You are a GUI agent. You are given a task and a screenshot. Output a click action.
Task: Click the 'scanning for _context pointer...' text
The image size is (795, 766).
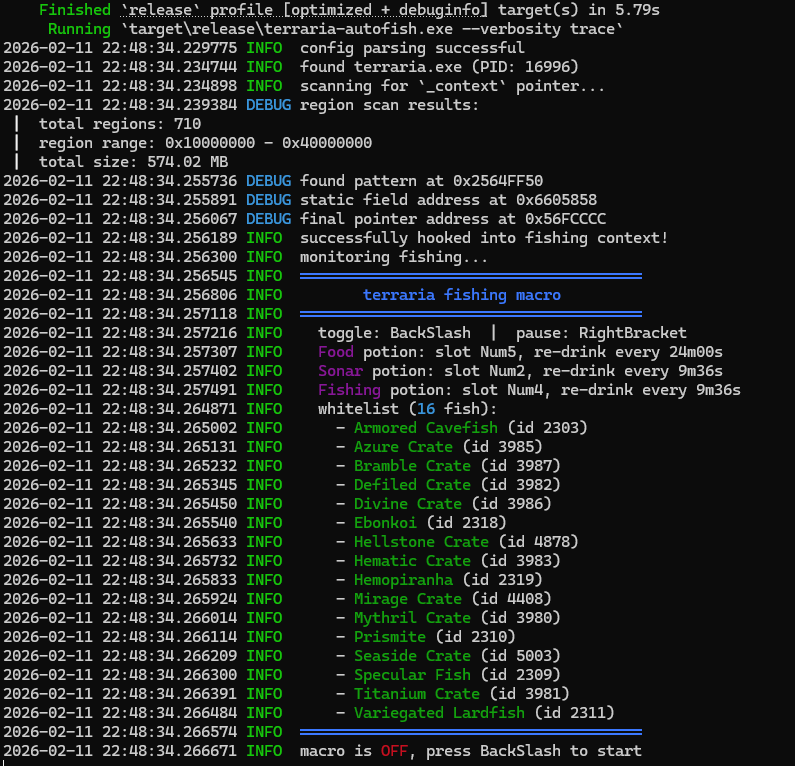coord(452,86)
